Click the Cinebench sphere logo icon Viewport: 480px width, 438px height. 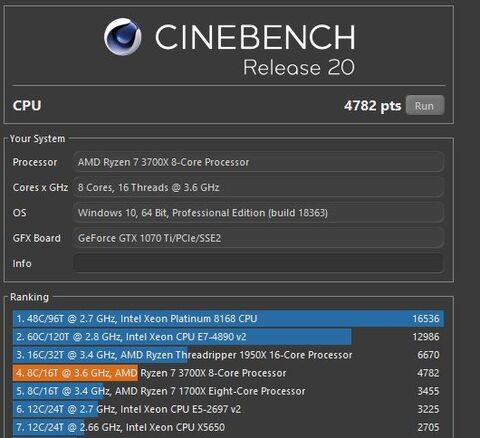click(123, 37)
